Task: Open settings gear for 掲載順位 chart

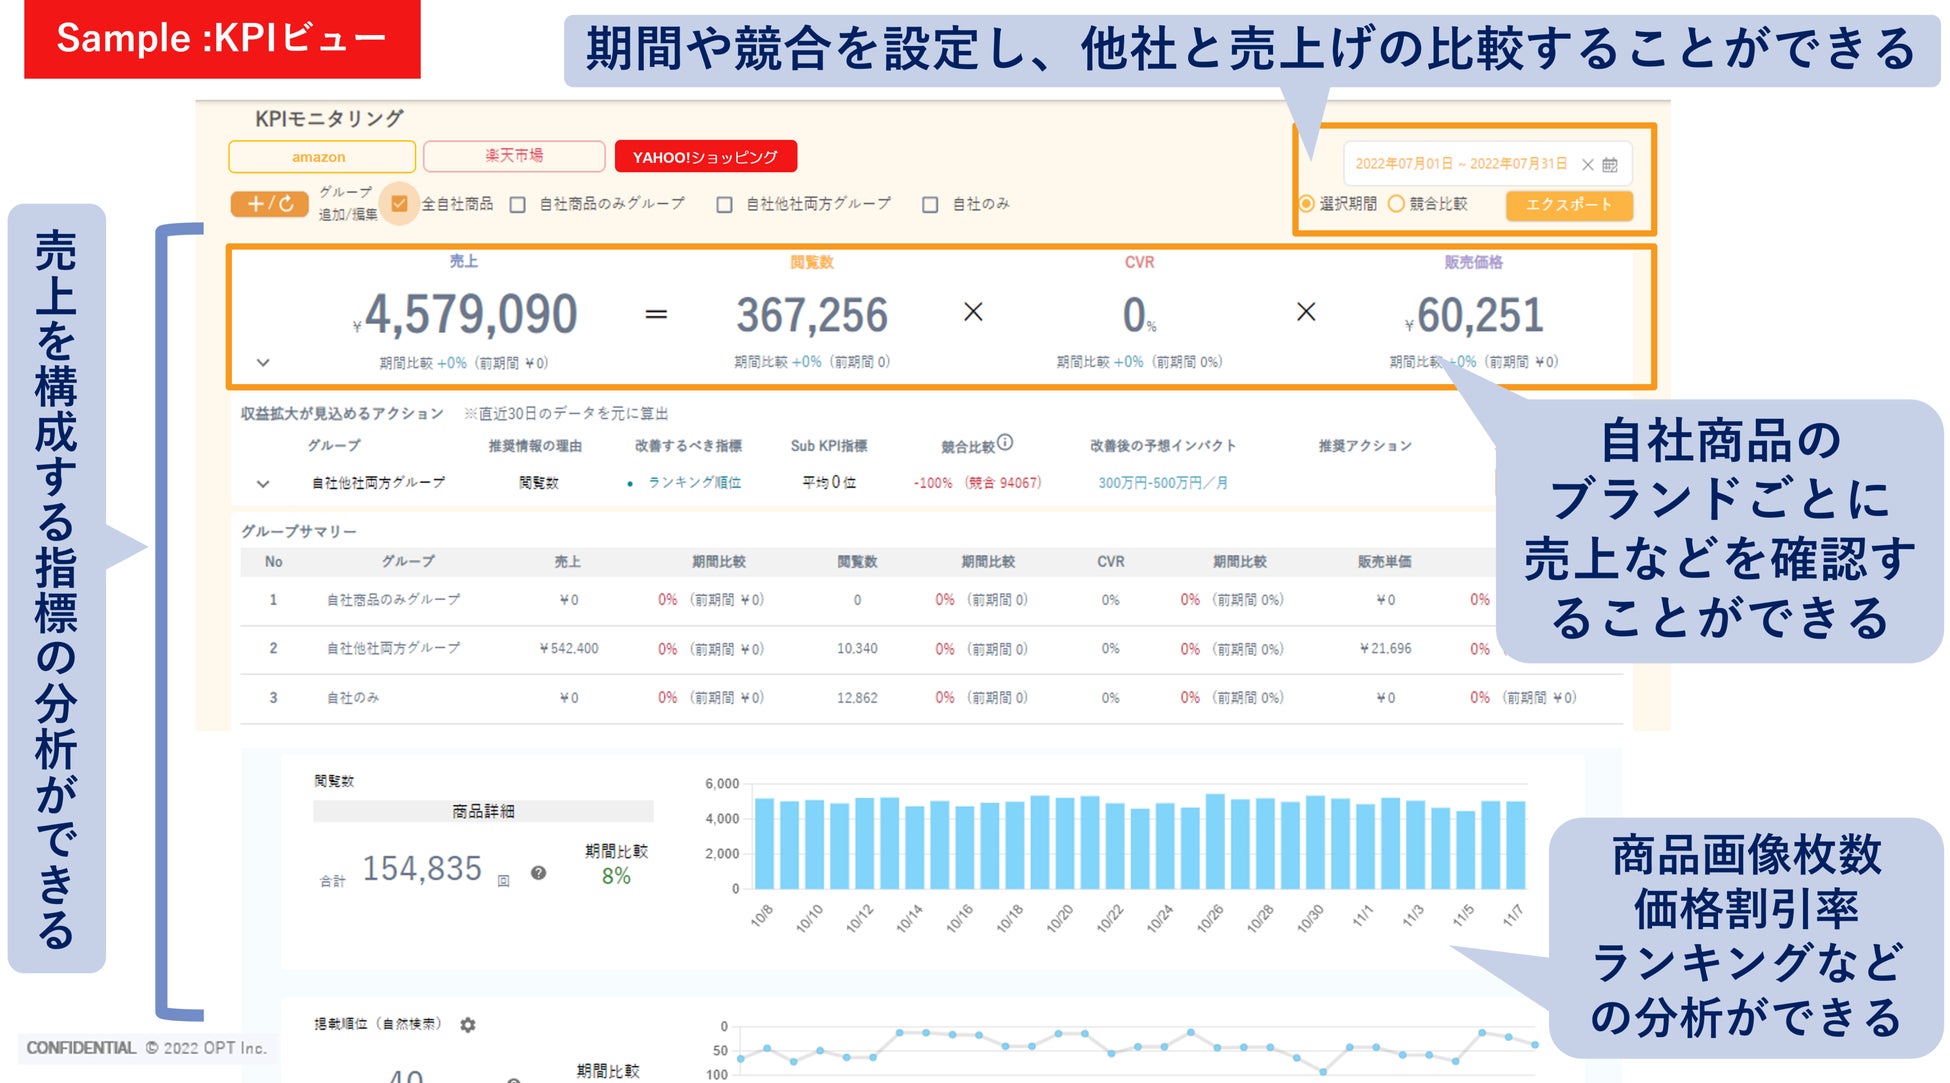Action: pos(467,1024)
